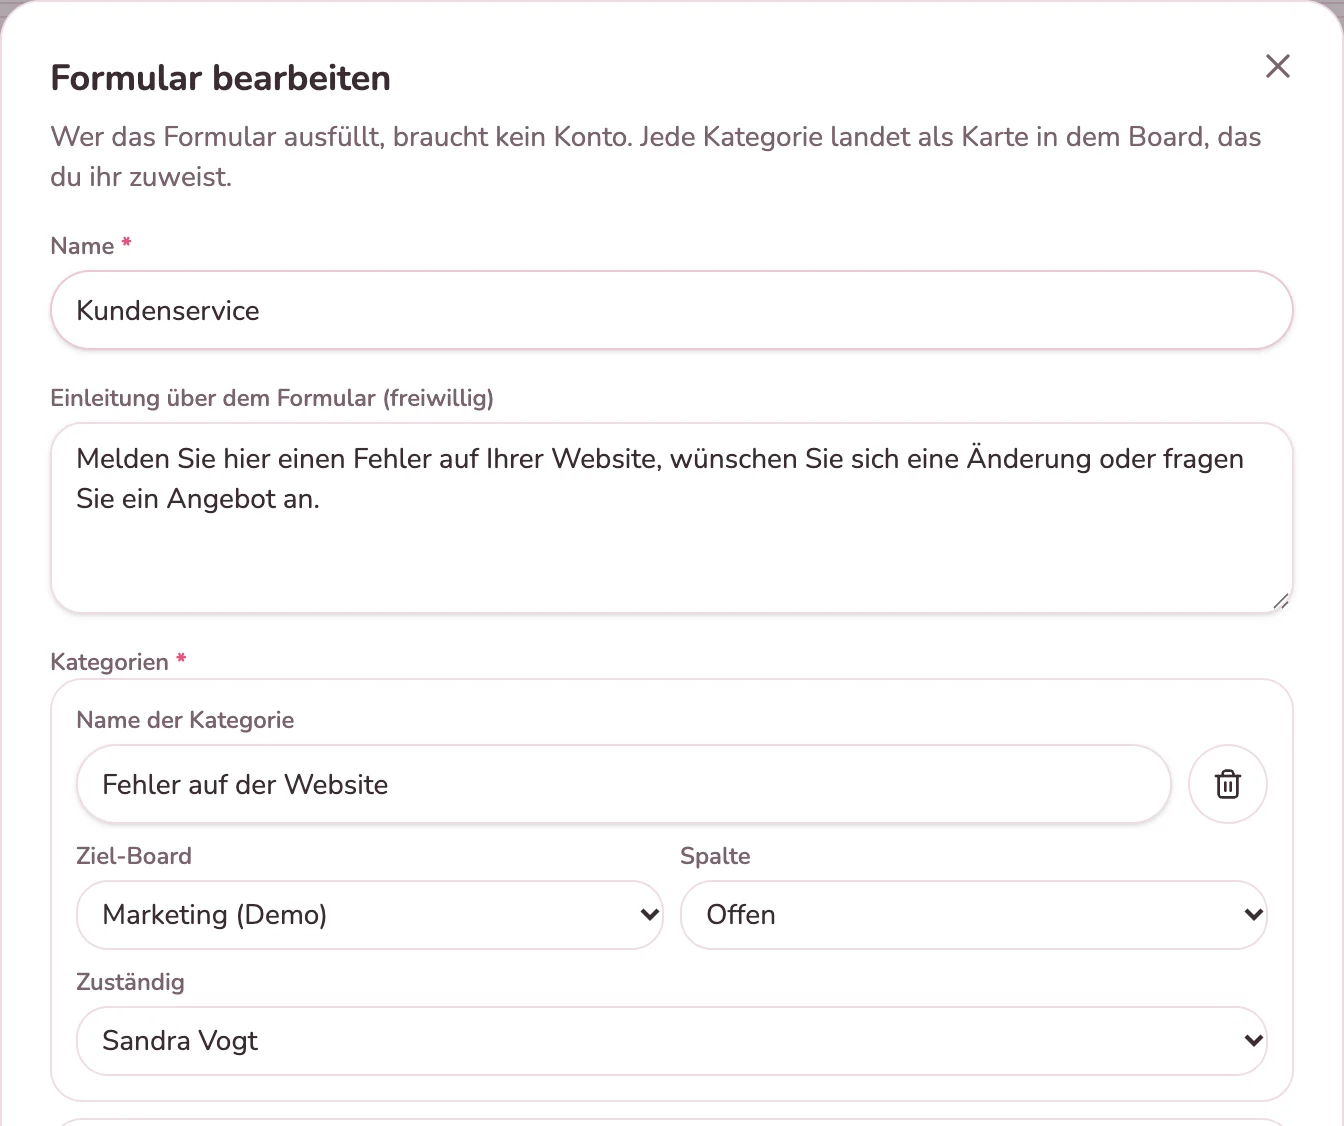The height and width of the screenshot is (1126, 1344).
Task: Click the "Name der Kategorie" label
Action: pyautogui.click(x=185, y=720)
